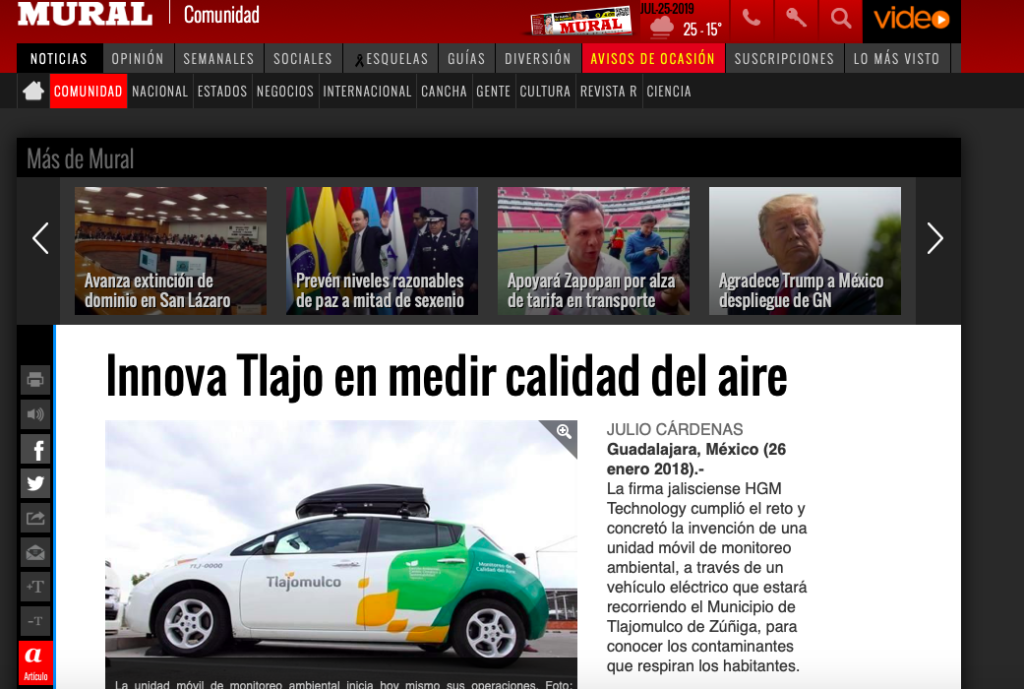Go to SUSCRIPCIONES
Screen dimensions: 1024x689
click(784, 59)
